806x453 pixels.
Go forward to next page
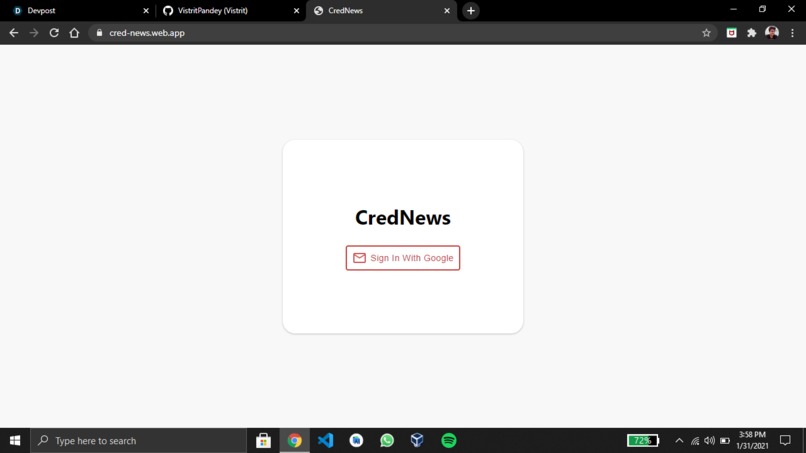pos(34,33)
